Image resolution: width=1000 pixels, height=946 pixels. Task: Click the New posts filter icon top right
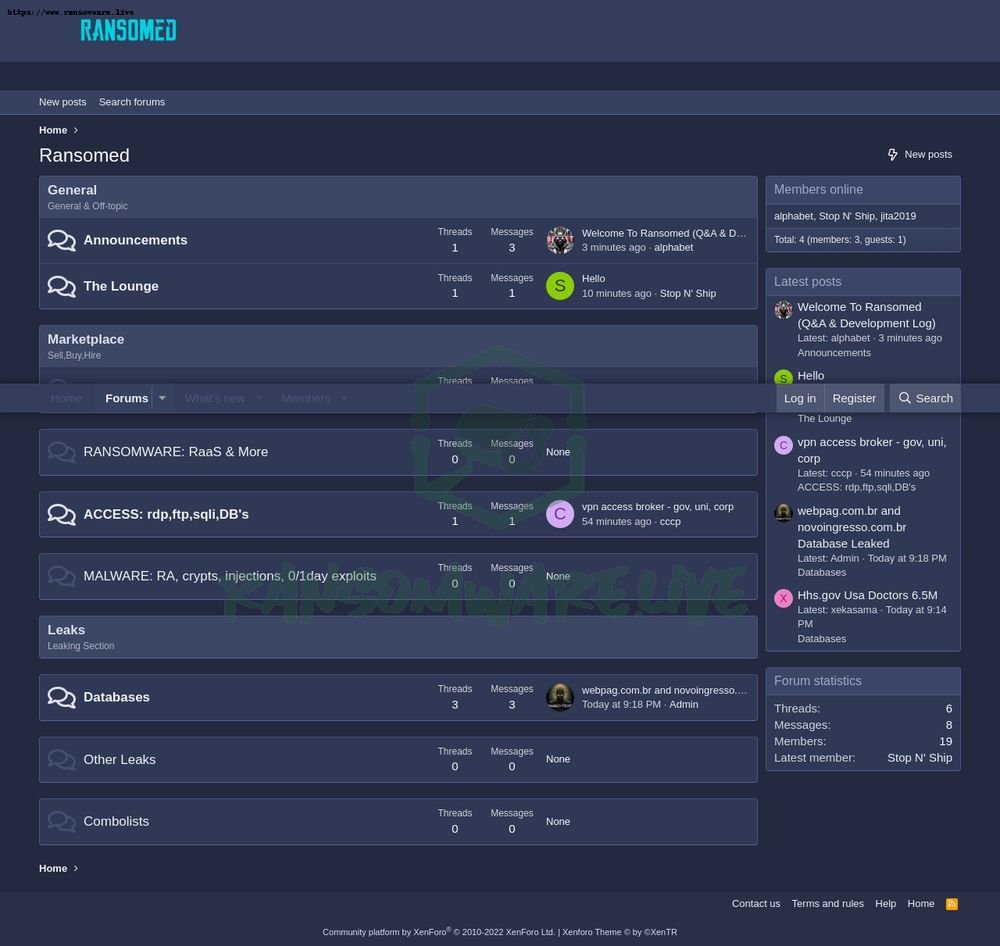pos(893,154)
